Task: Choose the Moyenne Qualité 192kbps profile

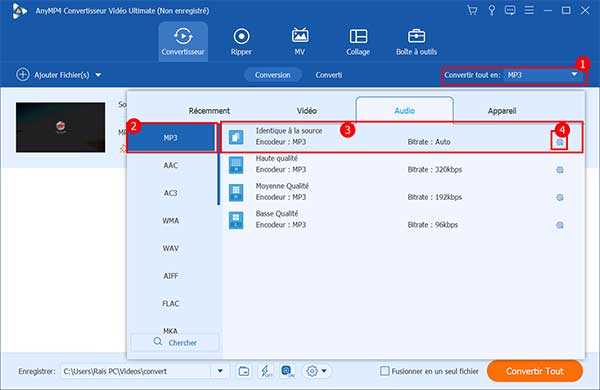Action: 402,192
